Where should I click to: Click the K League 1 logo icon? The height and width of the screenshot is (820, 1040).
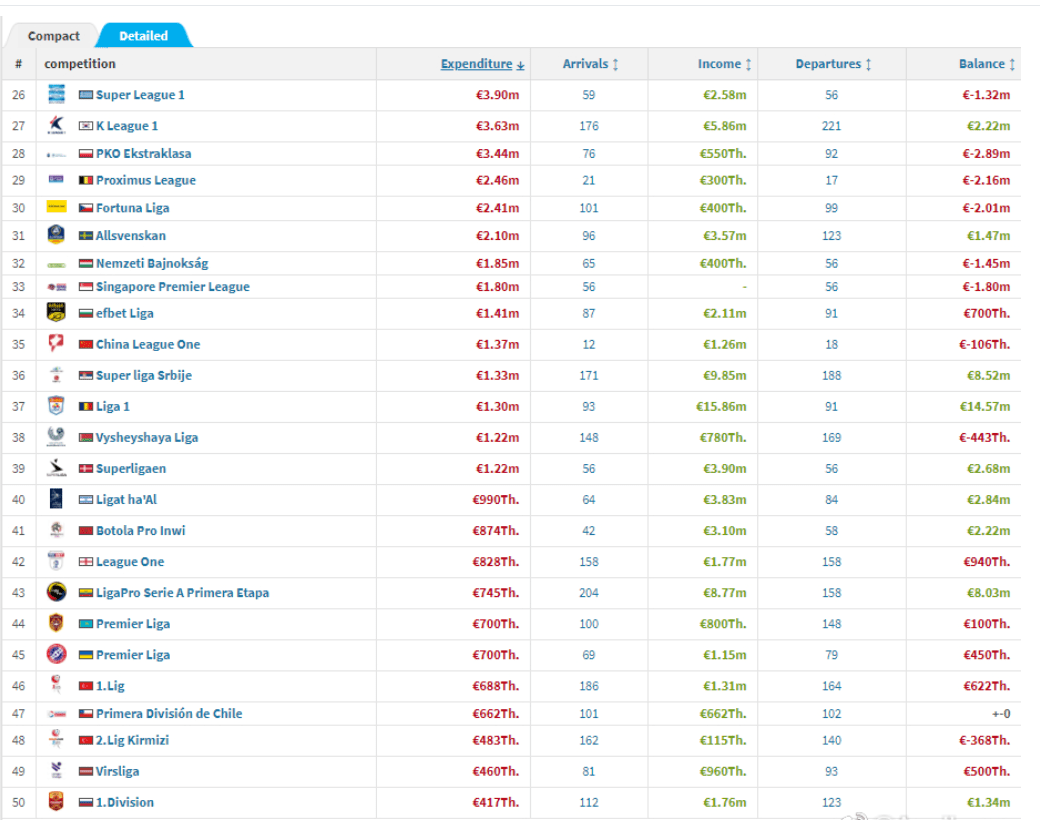point(56,125)
